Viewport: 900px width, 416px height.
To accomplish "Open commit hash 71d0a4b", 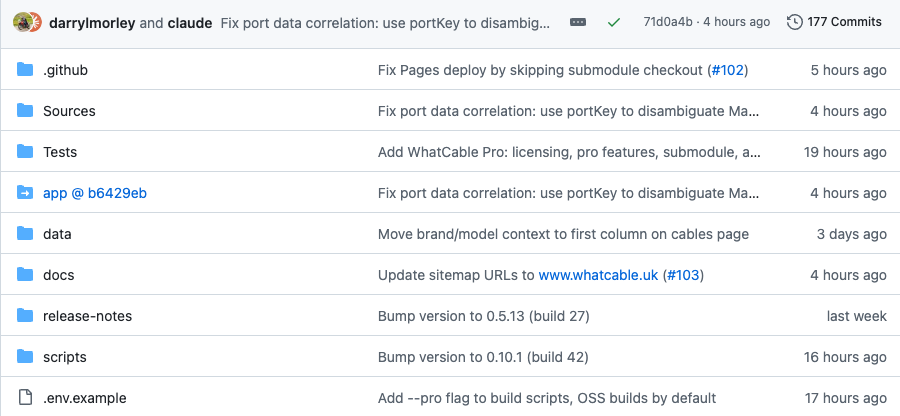I will pyautogui.click(x=668, y=22).
